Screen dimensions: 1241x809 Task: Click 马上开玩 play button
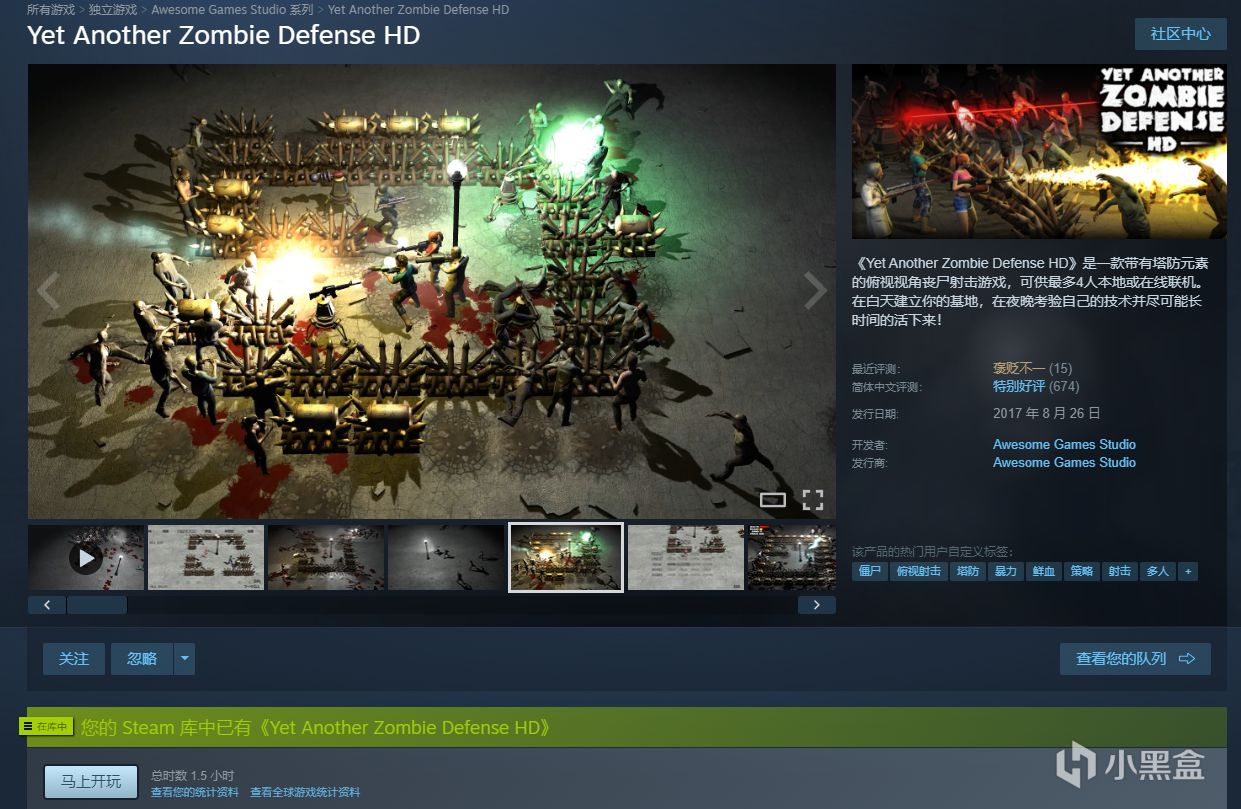[90, 781]
